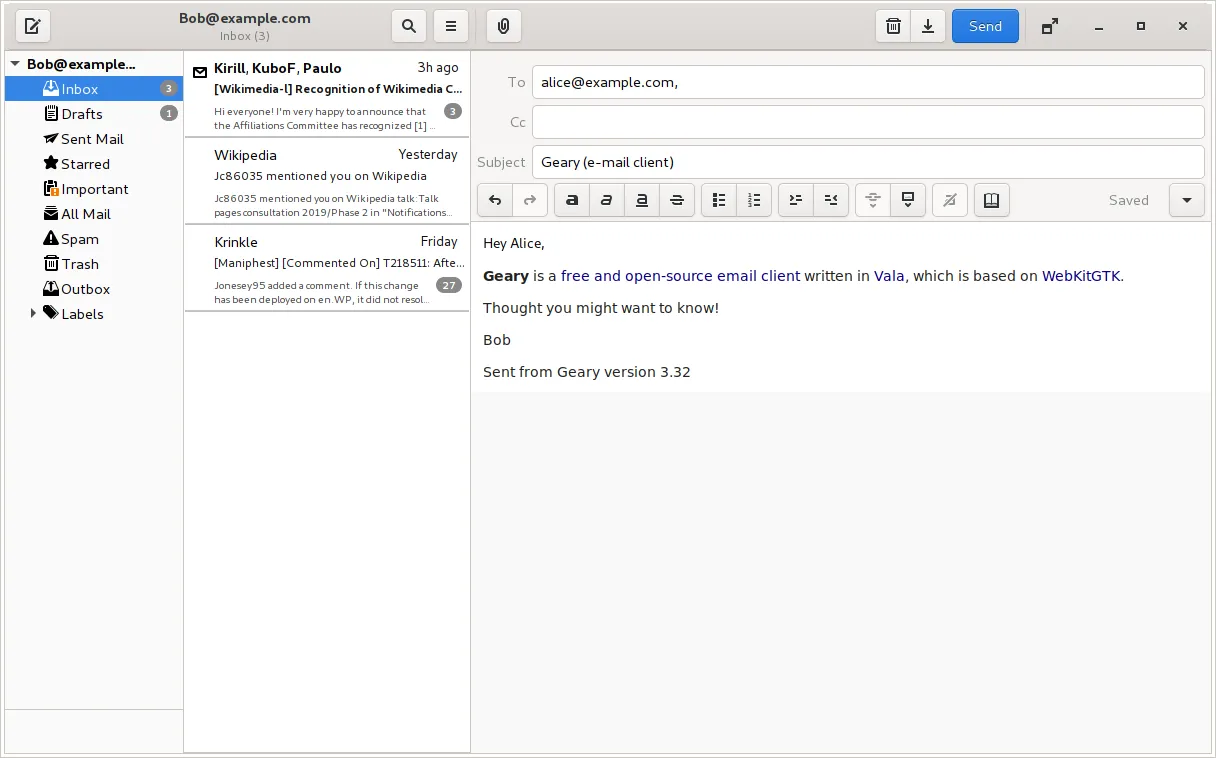Toggle italic text formatting

coord(607,200)
